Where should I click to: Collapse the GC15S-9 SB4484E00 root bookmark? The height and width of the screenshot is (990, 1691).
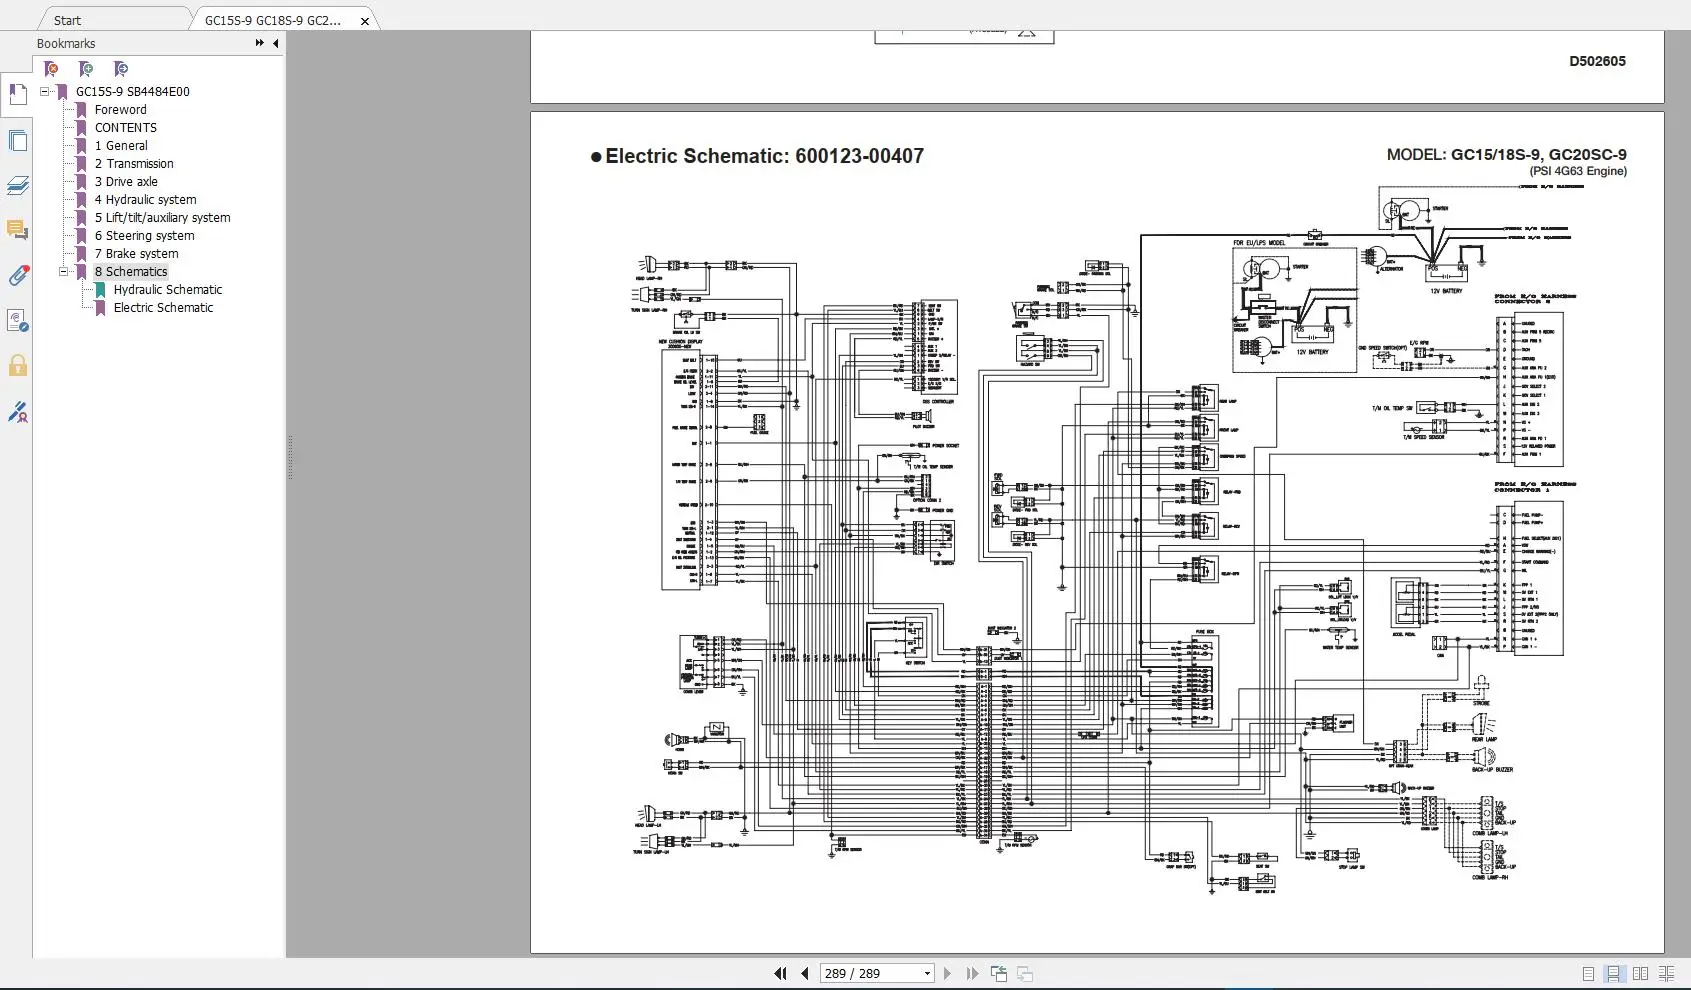pyautogui.click(x=45, y=91)
